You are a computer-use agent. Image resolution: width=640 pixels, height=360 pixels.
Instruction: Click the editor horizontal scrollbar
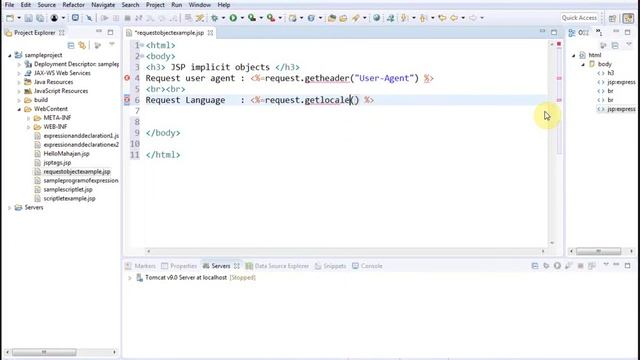point(345,251)
